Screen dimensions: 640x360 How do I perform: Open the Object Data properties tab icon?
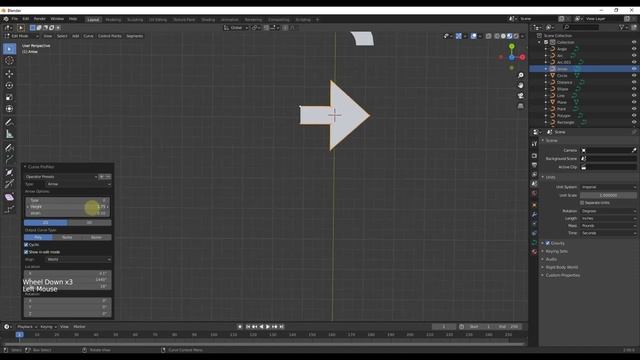tap(534, 243)
